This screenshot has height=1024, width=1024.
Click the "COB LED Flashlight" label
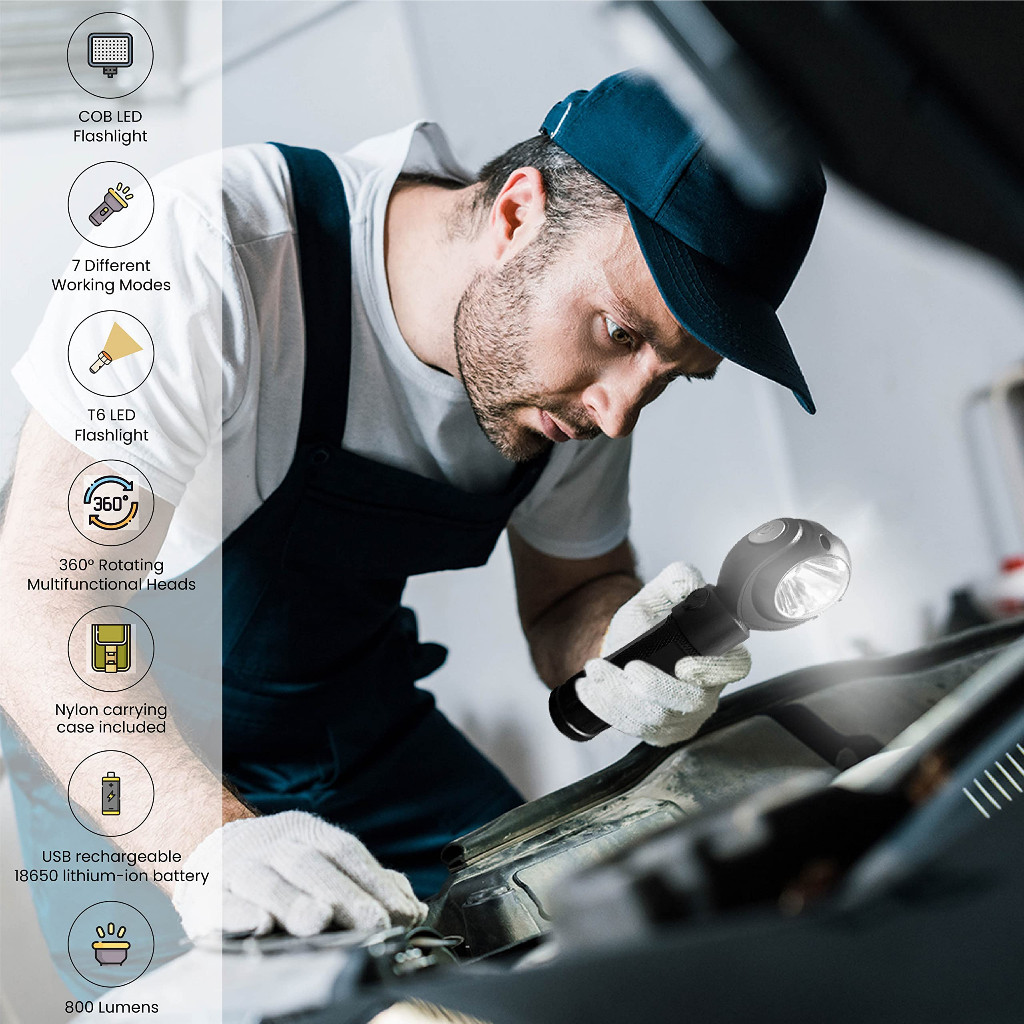[x=110, y=126]
